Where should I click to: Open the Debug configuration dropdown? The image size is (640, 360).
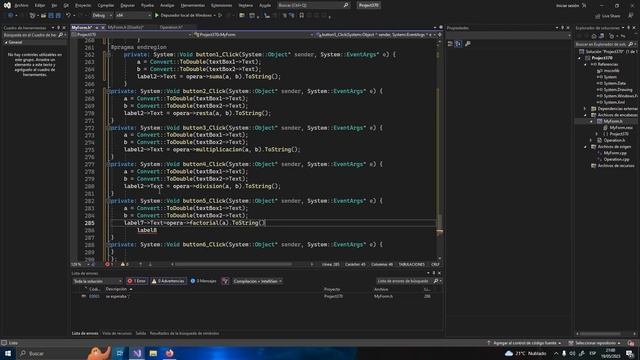(102, 16)
